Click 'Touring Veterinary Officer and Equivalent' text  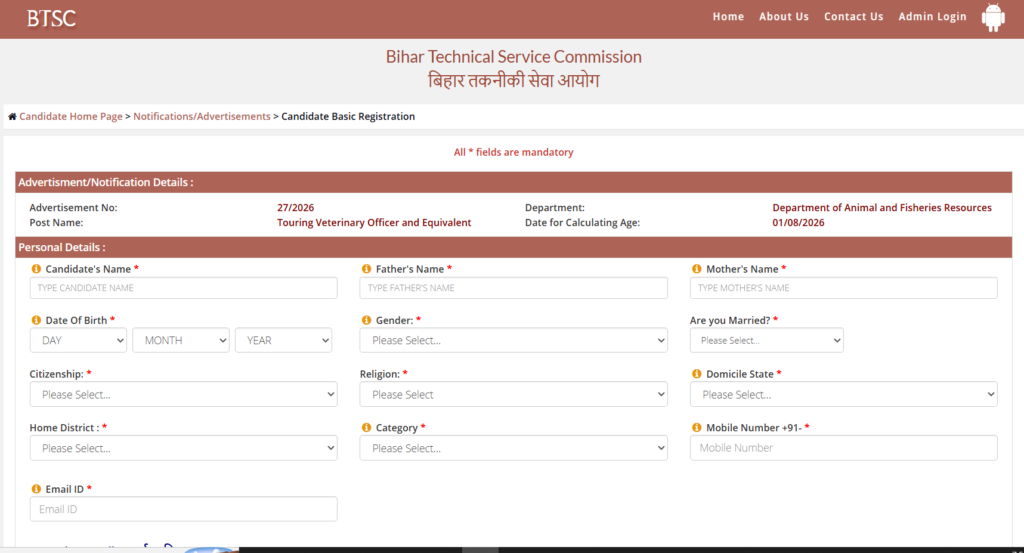pyautogui.click(x=374, y=223)
